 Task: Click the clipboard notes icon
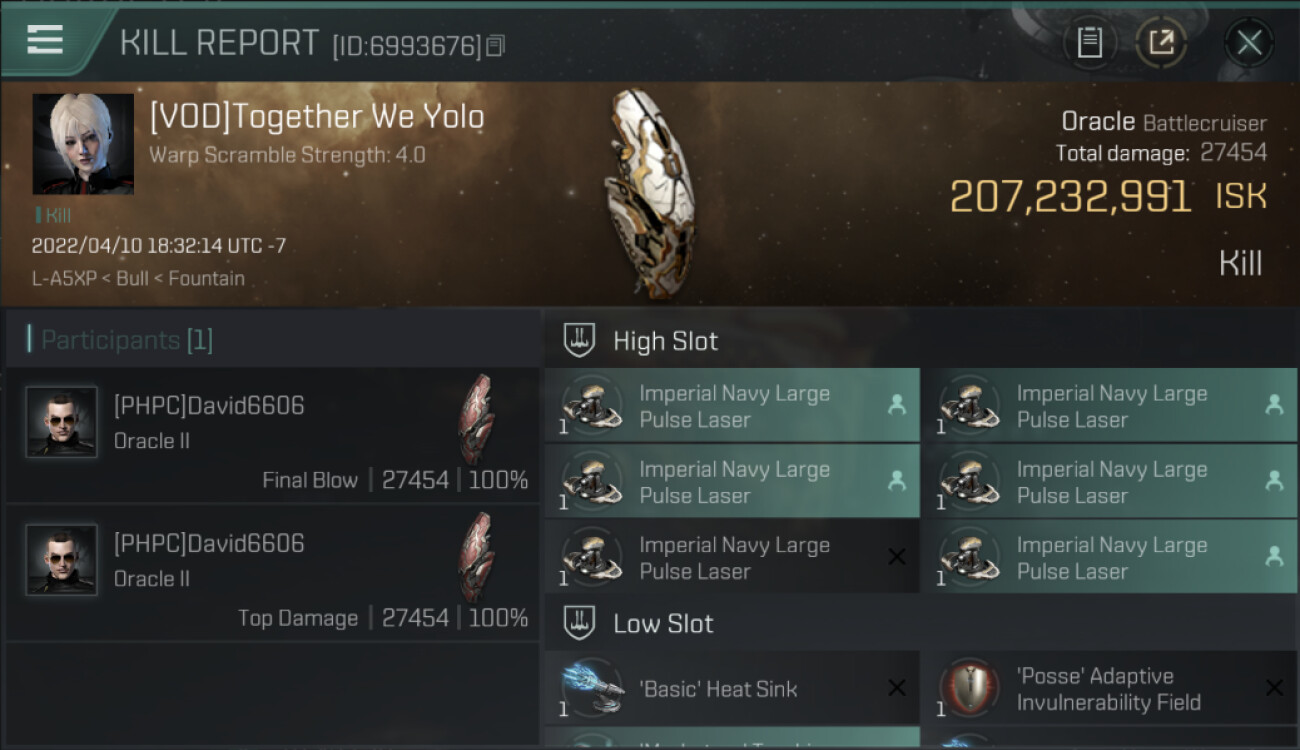(x=1089, y=43)
